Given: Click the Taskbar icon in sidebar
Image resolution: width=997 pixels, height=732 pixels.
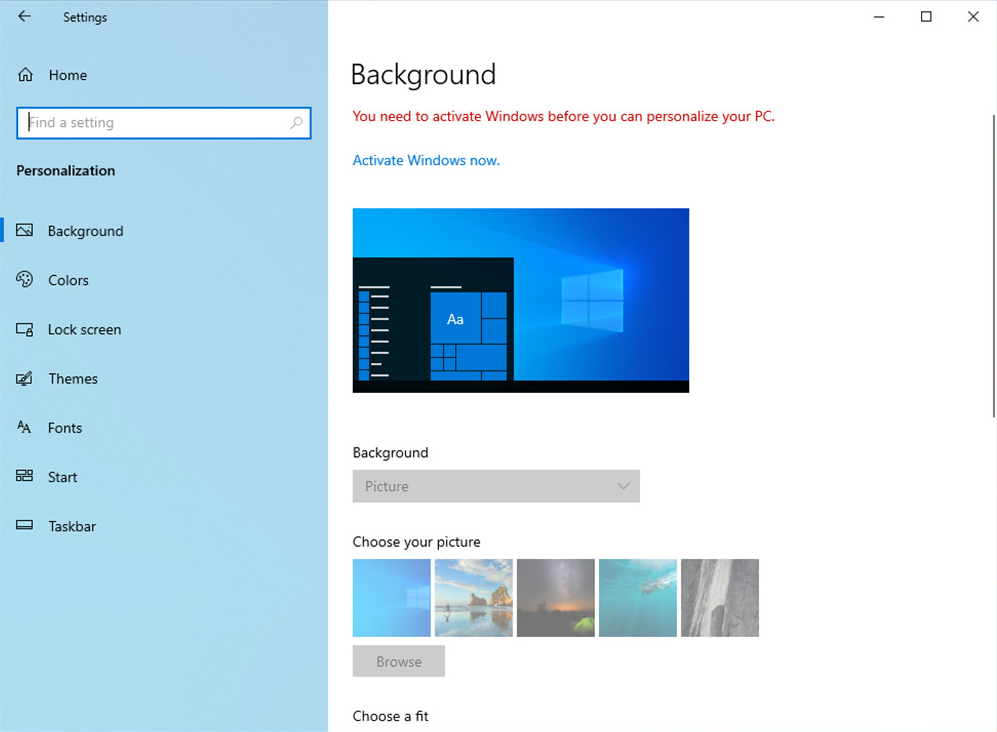Looking at the screenshot, I should pyautogui.click(x=24, y=525).
